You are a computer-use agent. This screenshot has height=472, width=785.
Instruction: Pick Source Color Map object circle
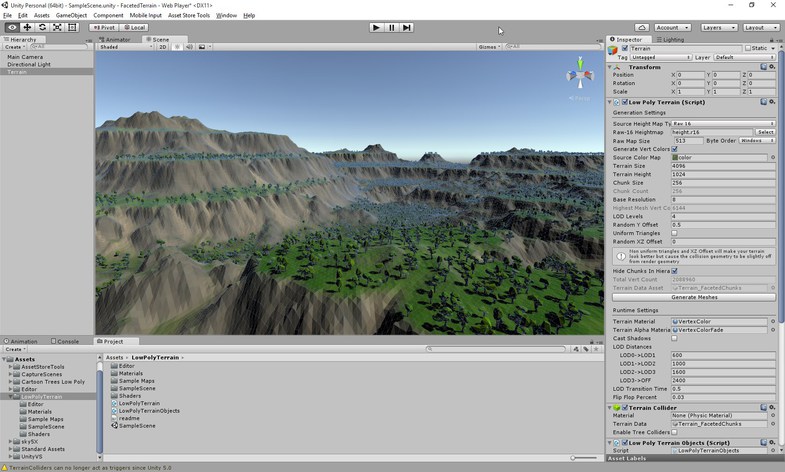pyautogui.click(x=772, y=157)
